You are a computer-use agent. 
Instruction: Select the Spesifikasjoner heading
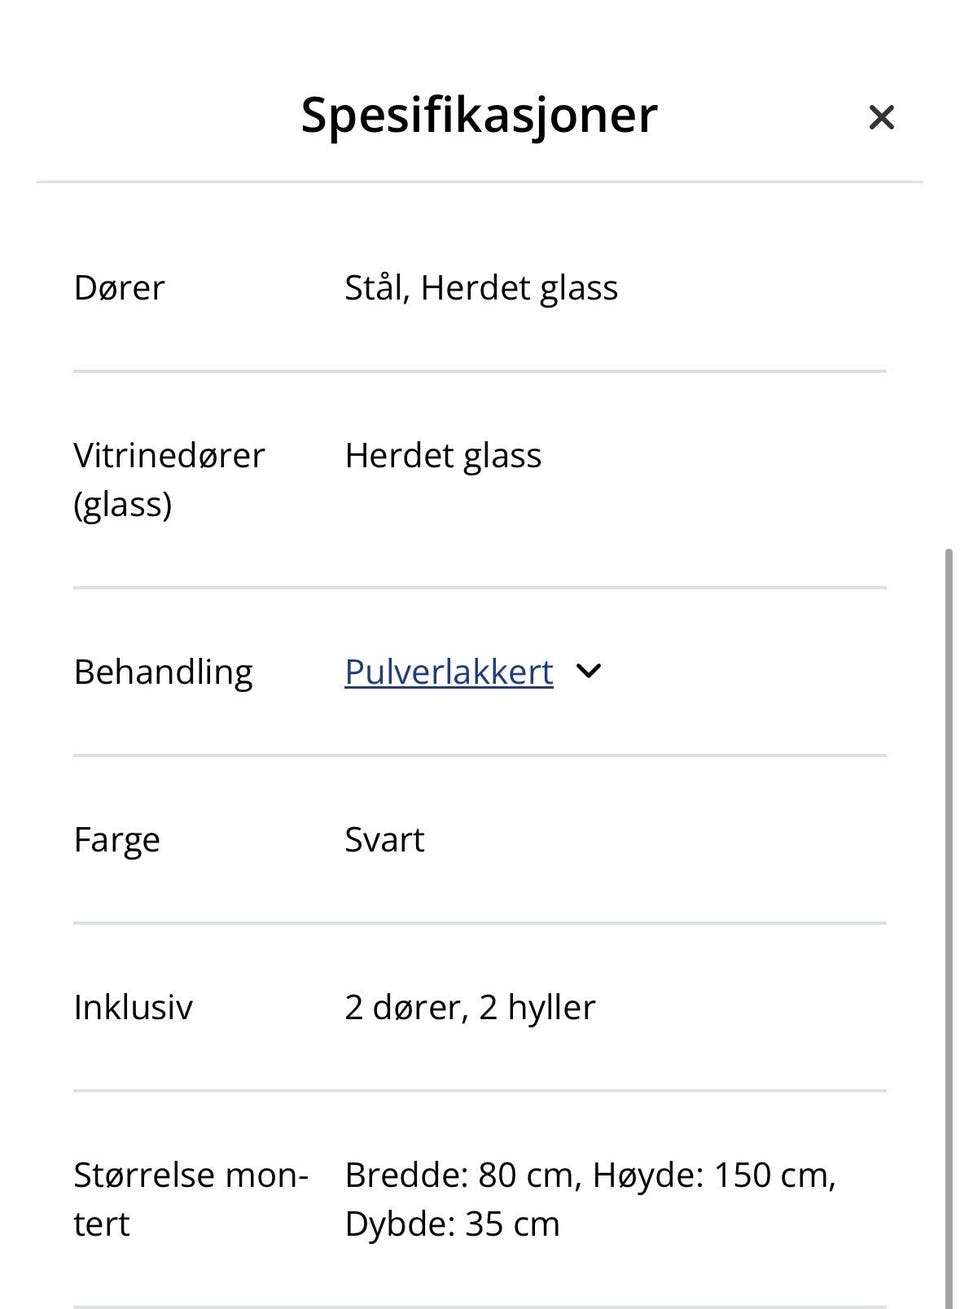(478, 114)
